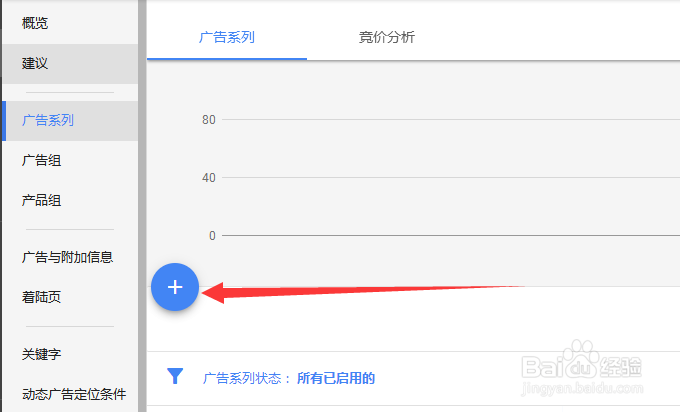Open 产品组 sidebar item
The width and height of the screenshot is (680, 412).
(41, 200)
